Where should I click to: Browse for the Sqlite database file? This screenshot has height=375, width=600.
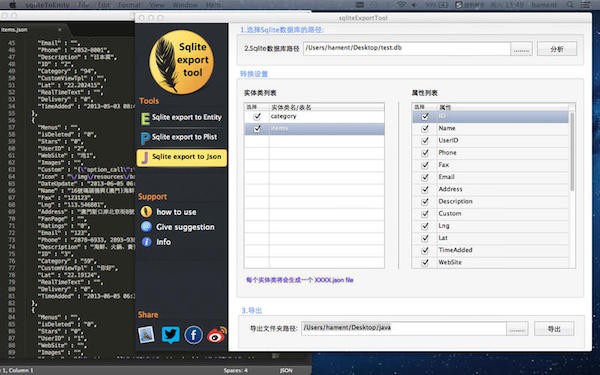(521, 49)
